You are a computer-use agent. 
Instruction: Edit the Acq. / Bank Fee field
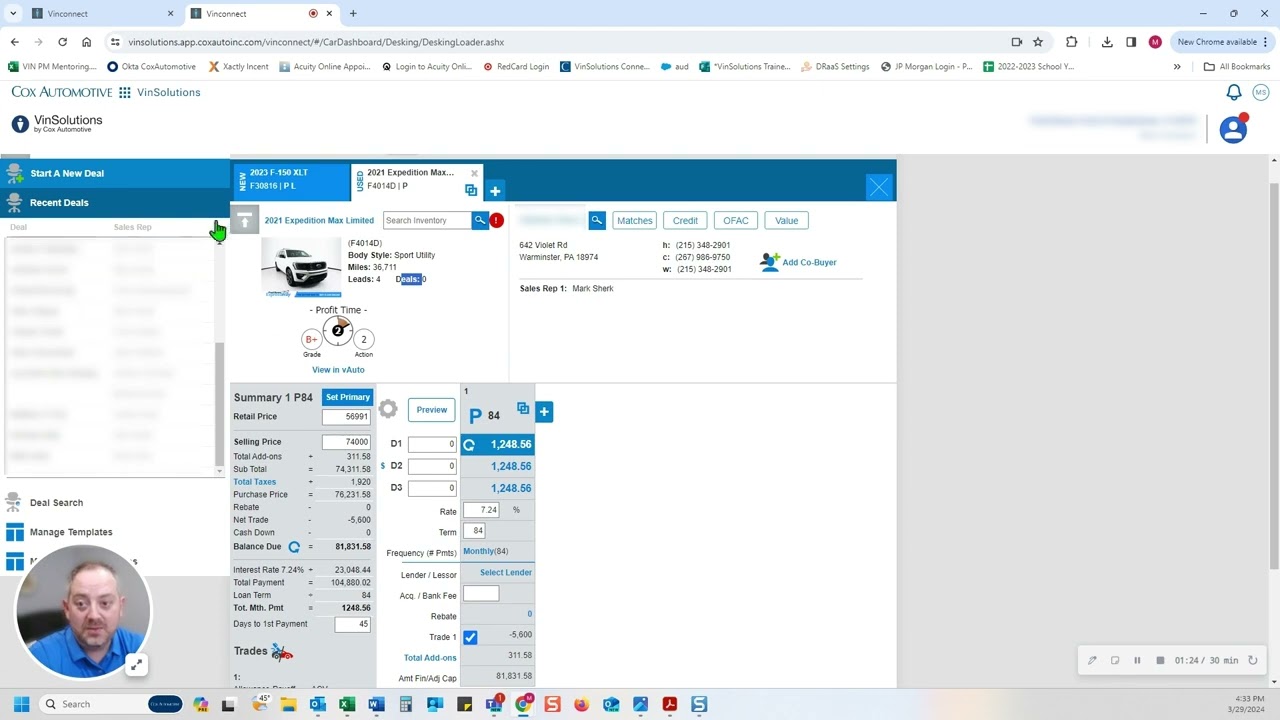(481, 594)
